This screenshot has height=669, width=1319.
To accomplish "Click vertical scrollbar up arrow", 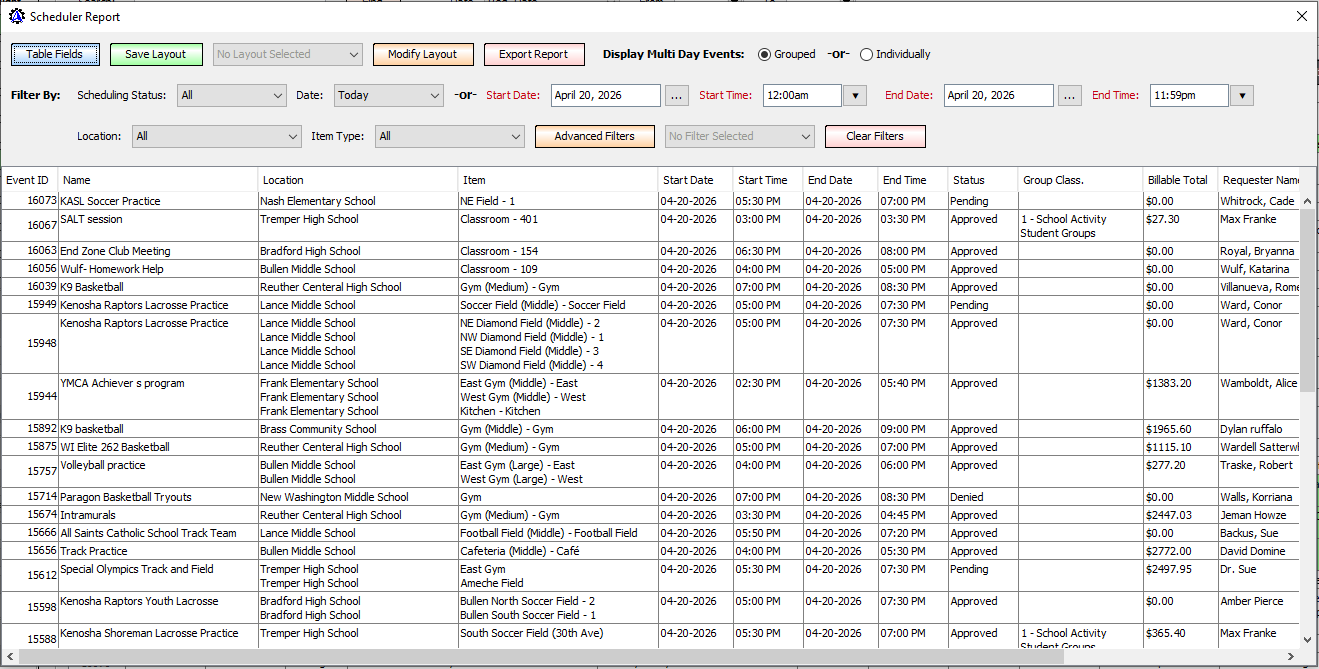I will pos(1308,176).
